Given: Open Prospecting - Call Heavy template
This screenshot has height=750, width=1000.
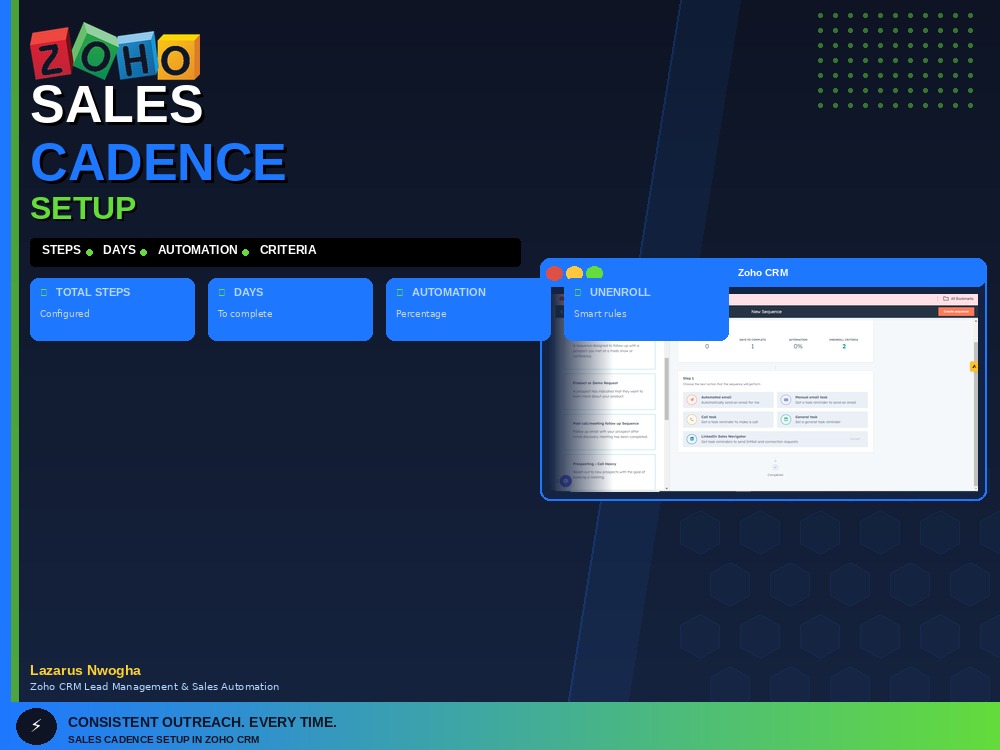Looking at the screenshot, I should [611, 472].
